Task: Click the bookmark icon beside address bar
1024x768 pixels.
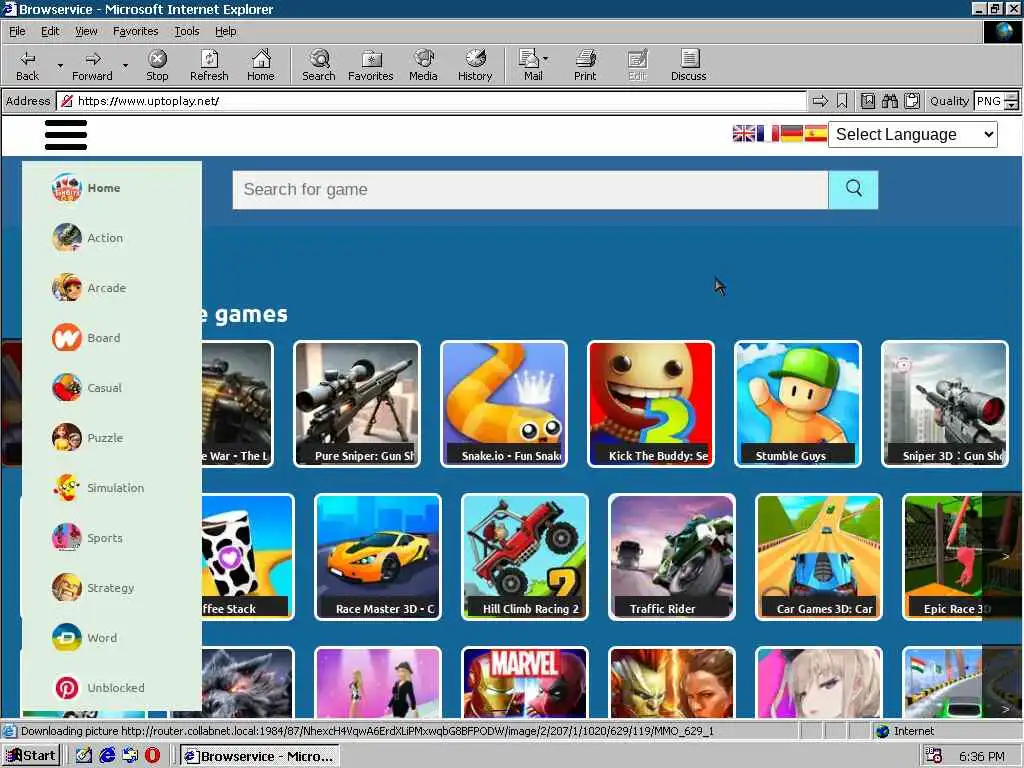Action: point(842,101)
